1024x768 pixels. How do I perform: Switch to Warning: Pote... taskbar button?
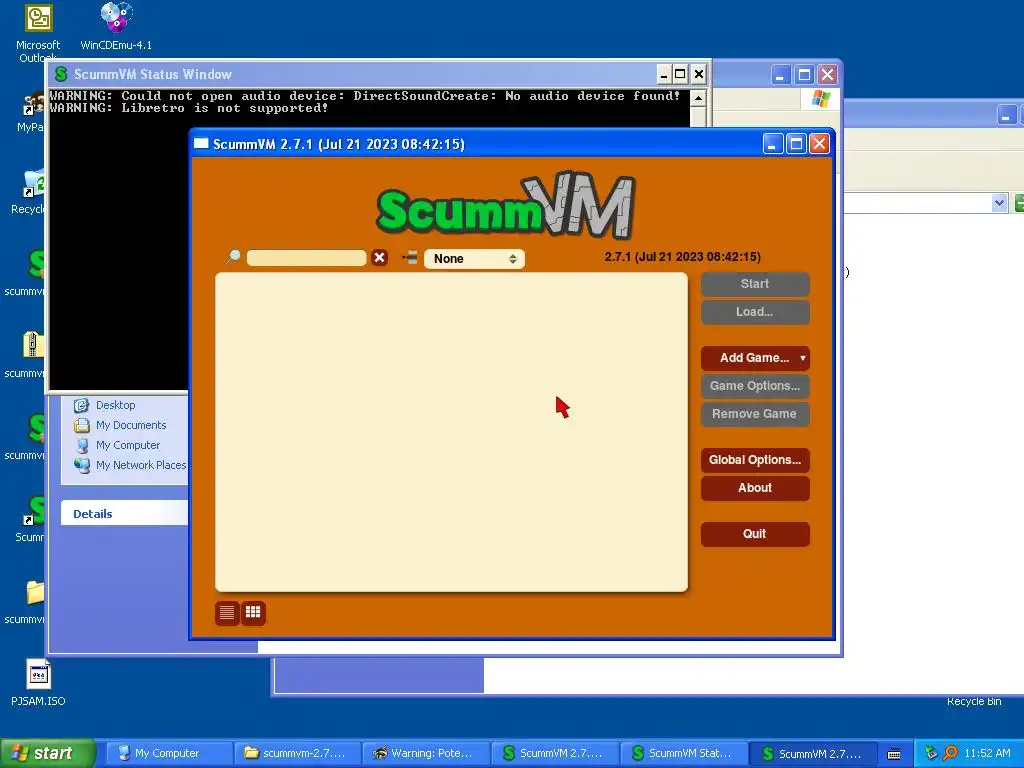pos(426,753)
